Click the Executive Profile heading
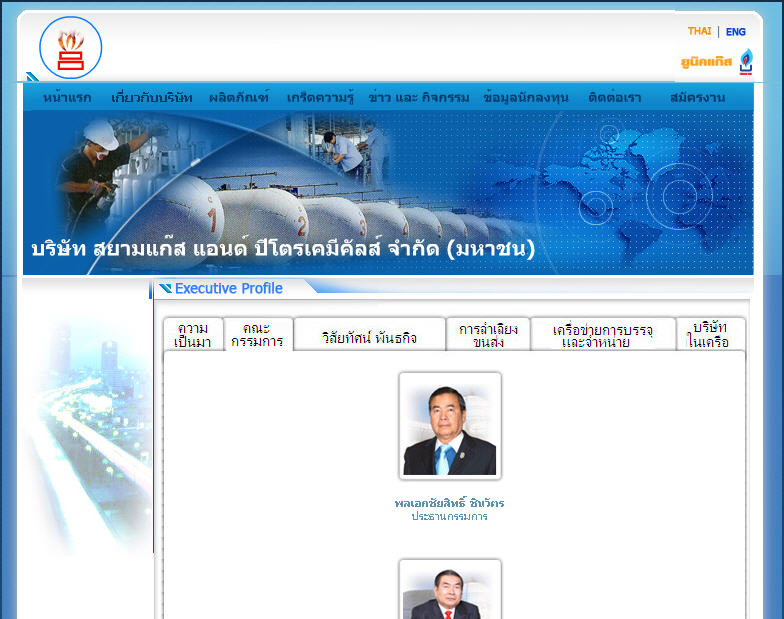Image resolution: width=784 pixels, height=619 pixels. click(228, 288)
